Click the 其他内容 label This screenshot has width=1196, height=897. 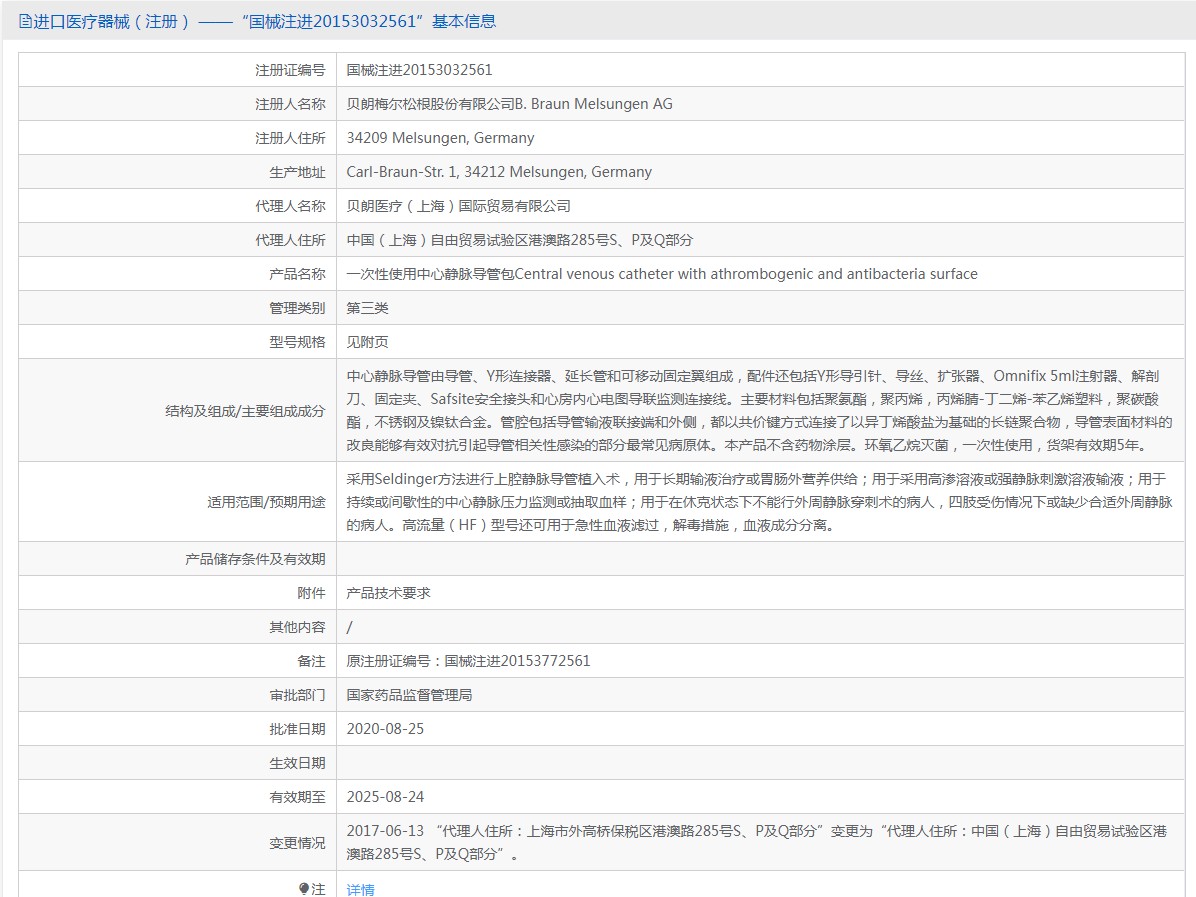pyautogui.click(x=297, y=627)
